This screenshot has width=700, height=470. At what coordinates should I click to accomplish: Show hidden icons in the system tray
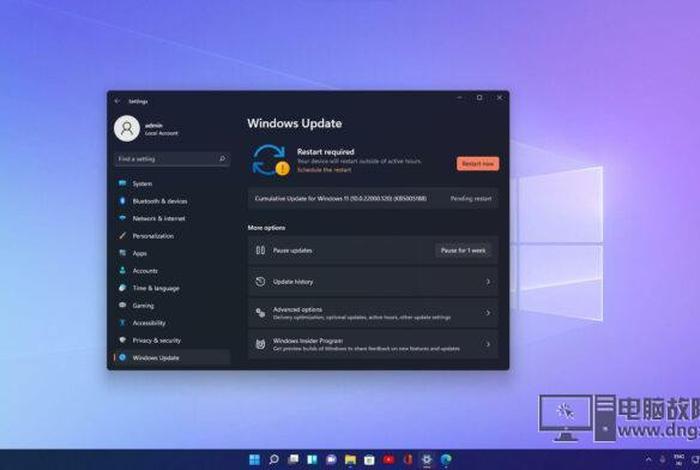(648, 459)
